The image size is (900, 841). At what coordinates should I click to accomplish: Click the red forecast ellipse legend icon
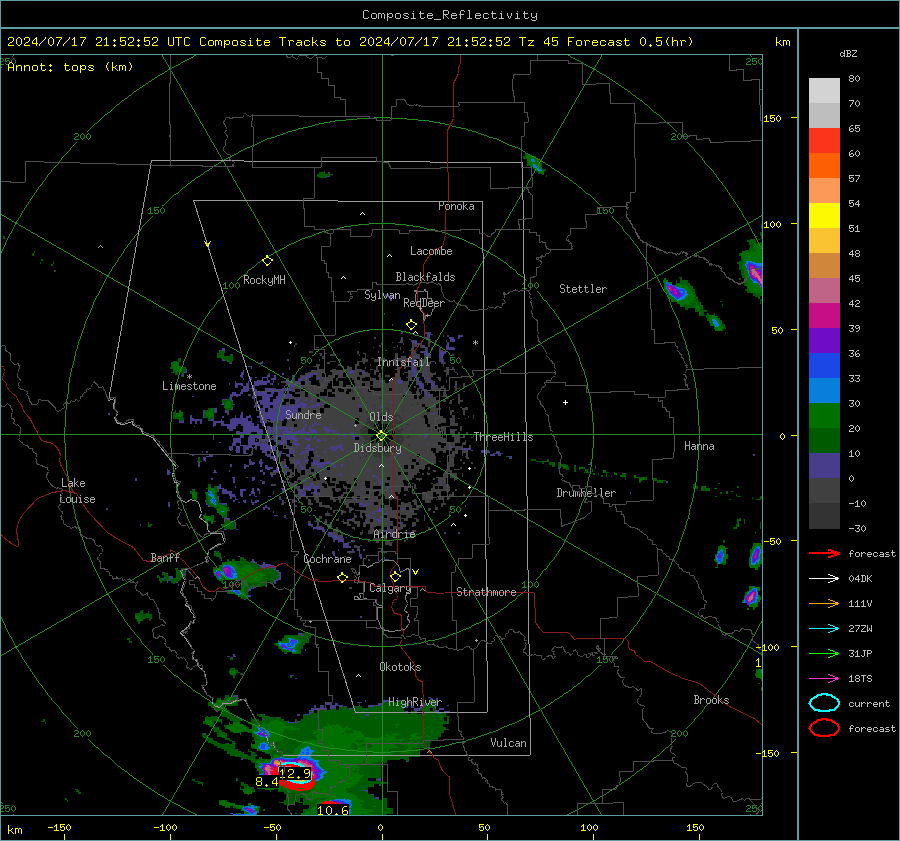(x=824, y=728)
